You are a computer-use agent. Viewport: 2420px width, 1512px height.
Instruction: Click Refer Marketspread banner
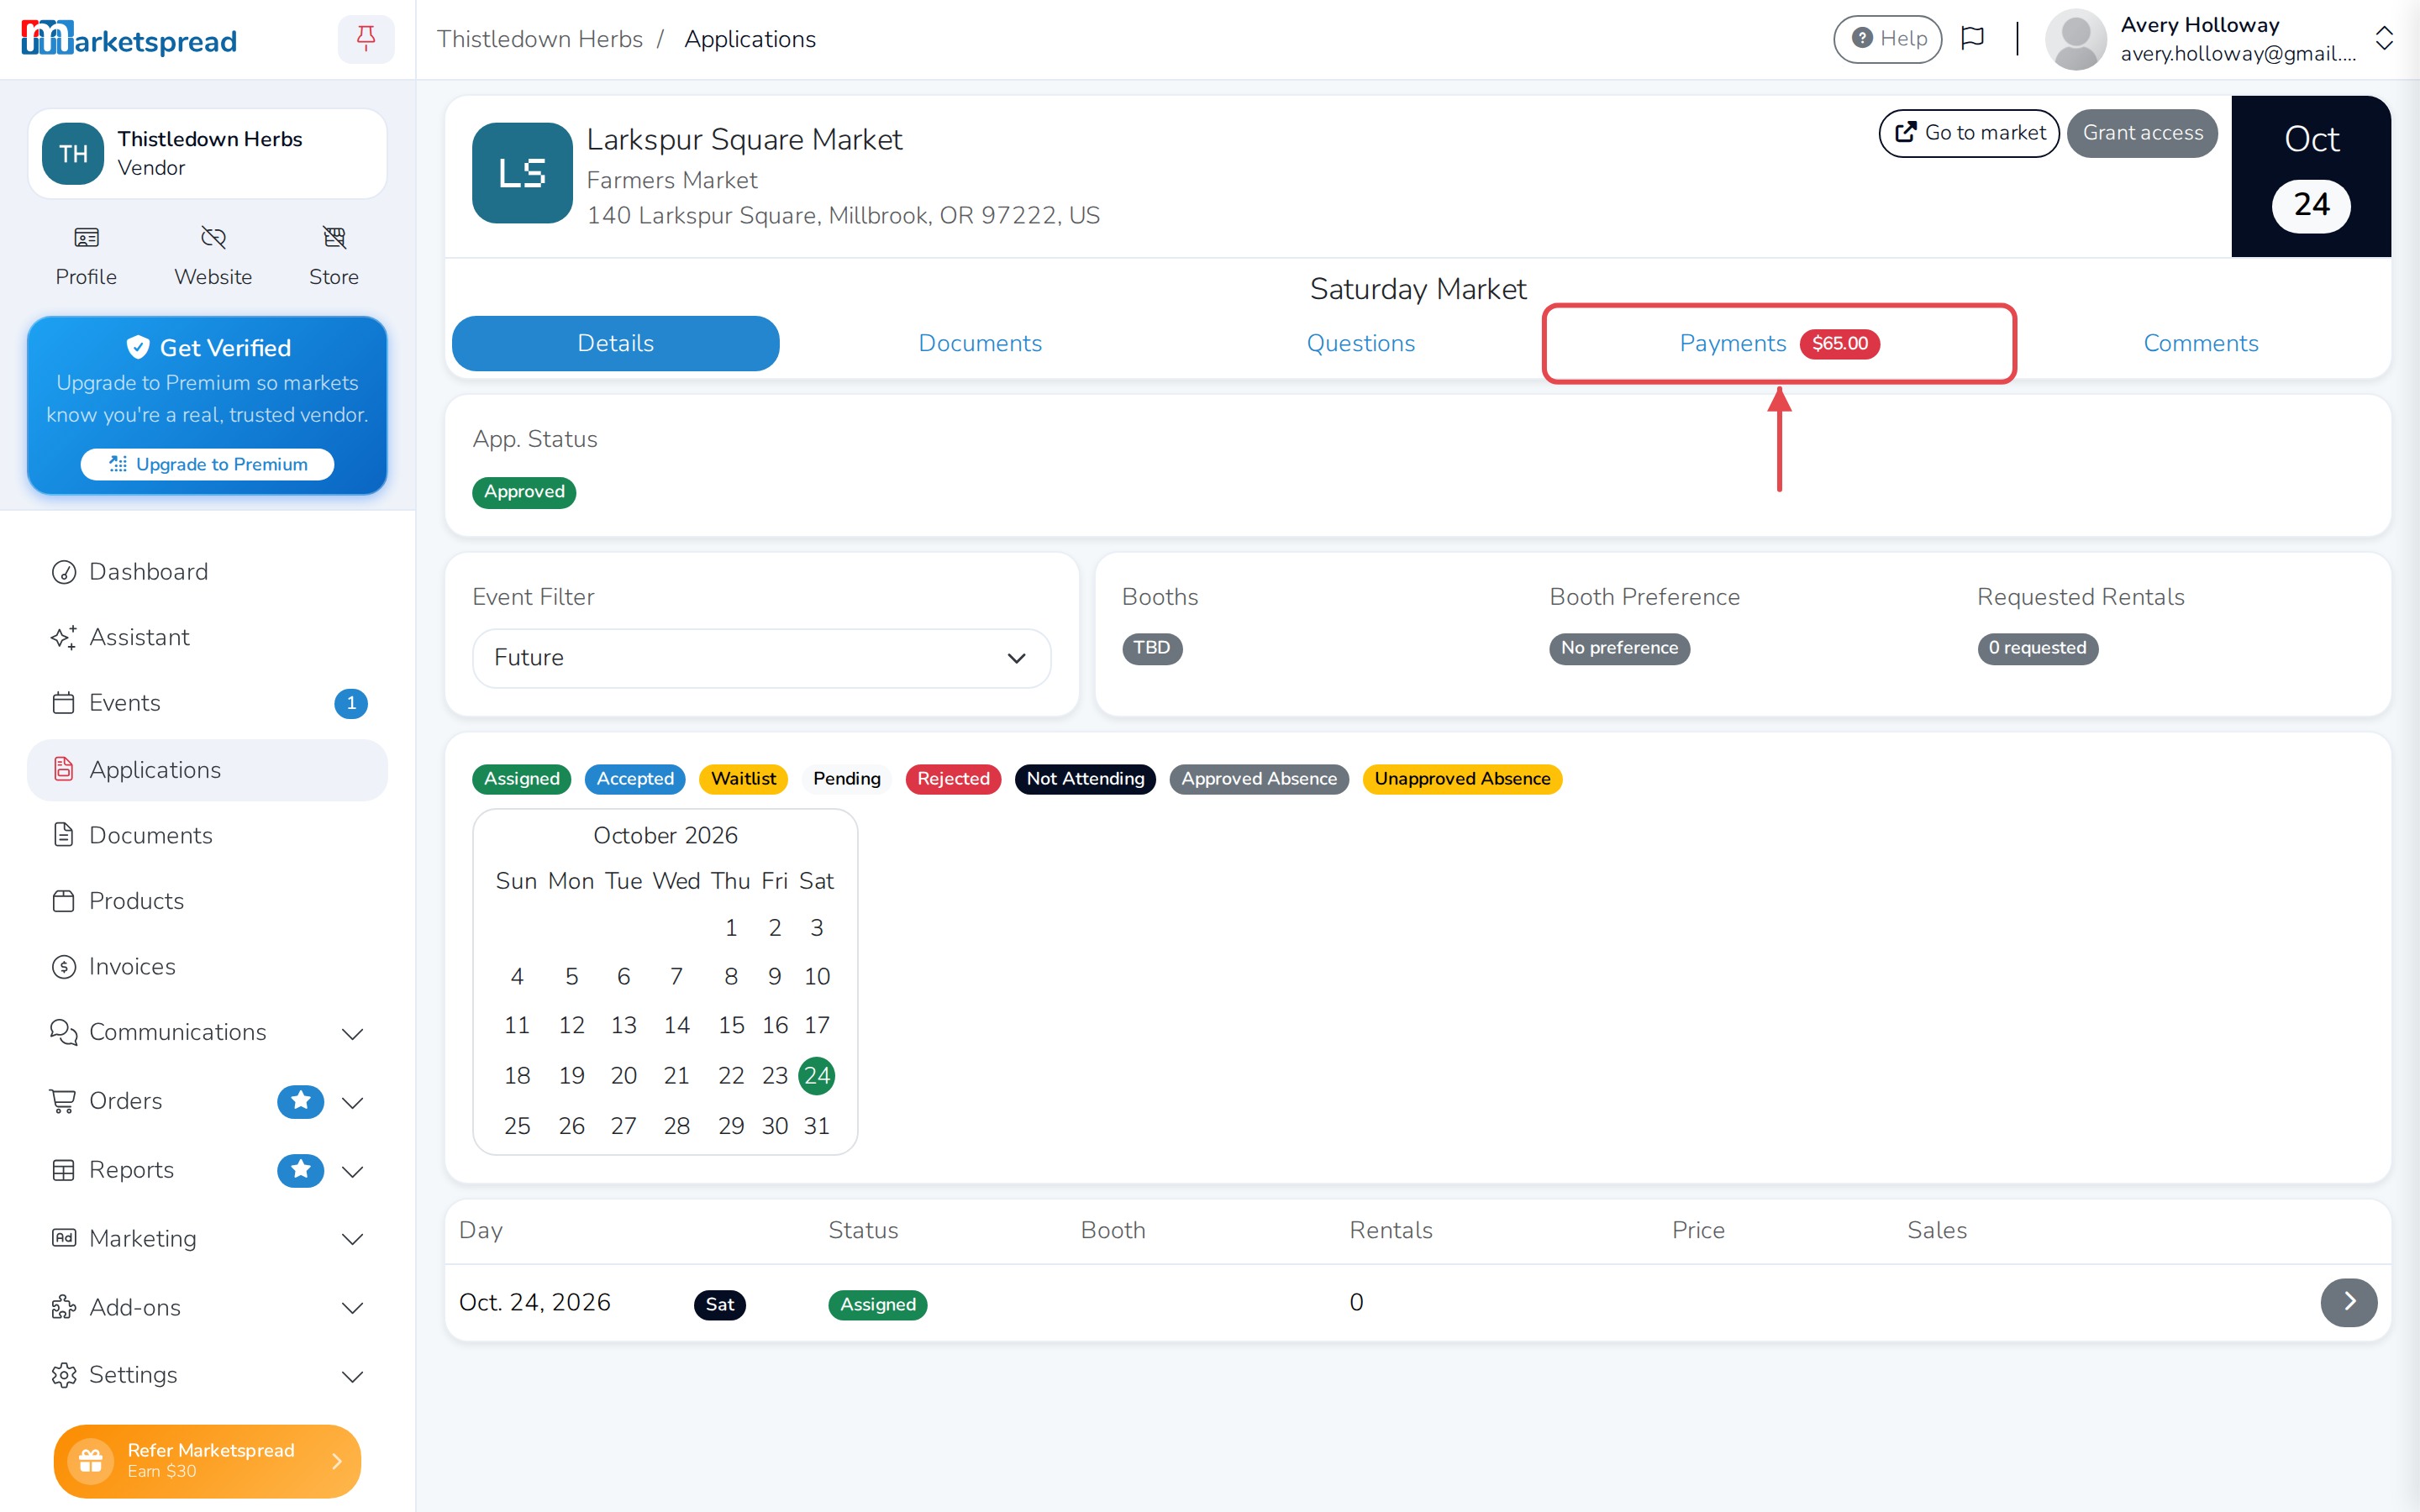click(x=207, y=1461)
